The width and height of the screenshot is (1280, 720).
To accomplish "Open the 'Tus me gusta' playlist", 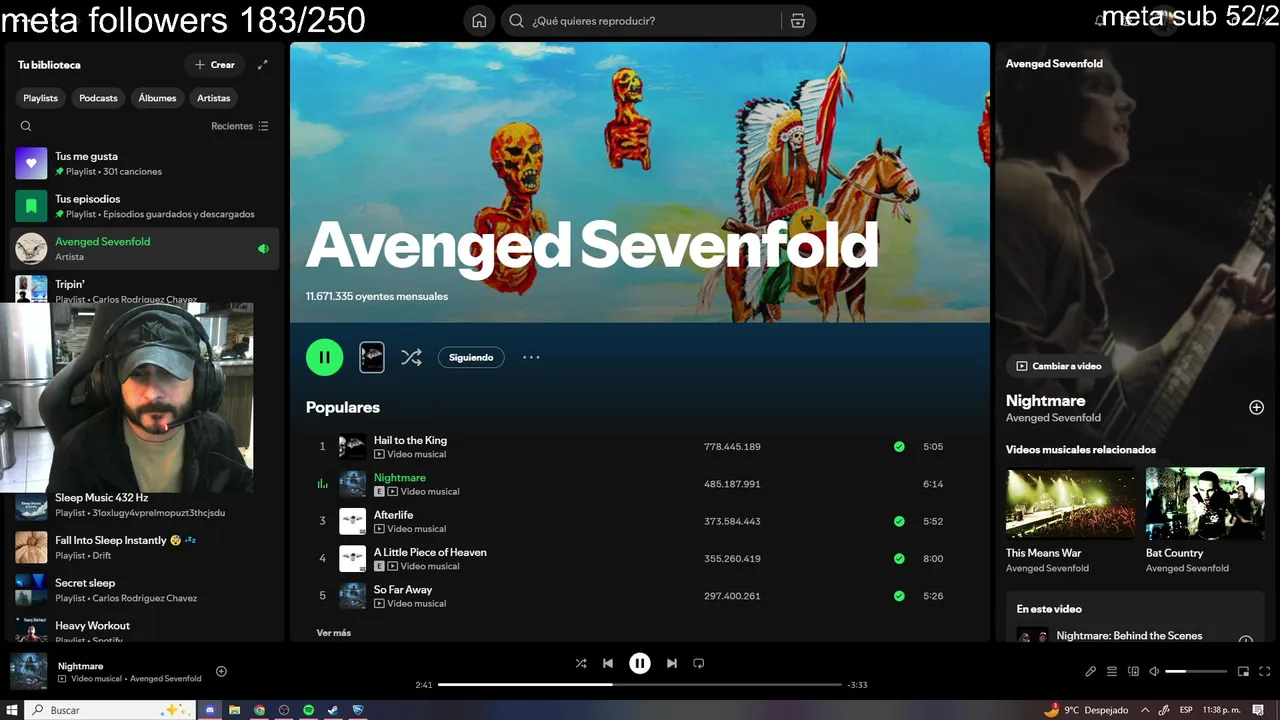I will [x=145, y=163].
